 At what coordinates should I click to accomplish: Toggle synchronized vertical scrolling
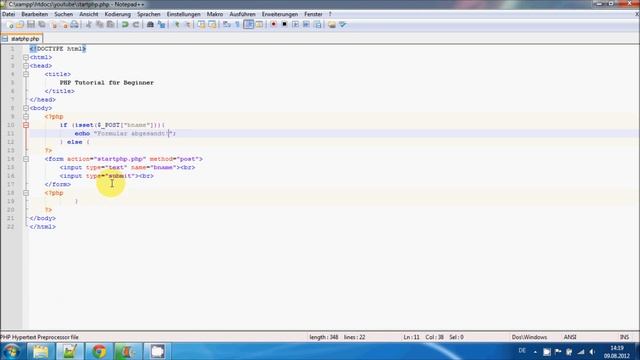202,24
